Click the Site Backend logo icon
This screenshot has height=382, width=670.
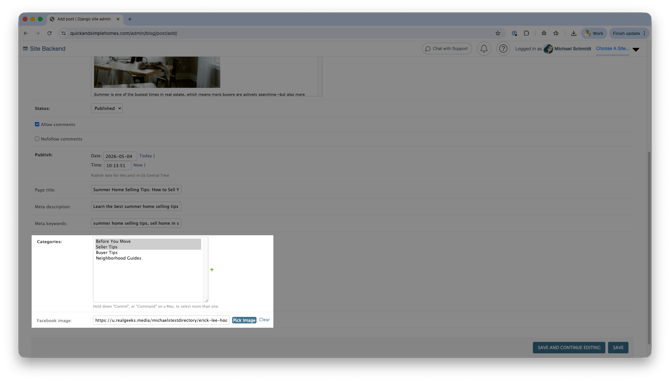click(25, 49)
